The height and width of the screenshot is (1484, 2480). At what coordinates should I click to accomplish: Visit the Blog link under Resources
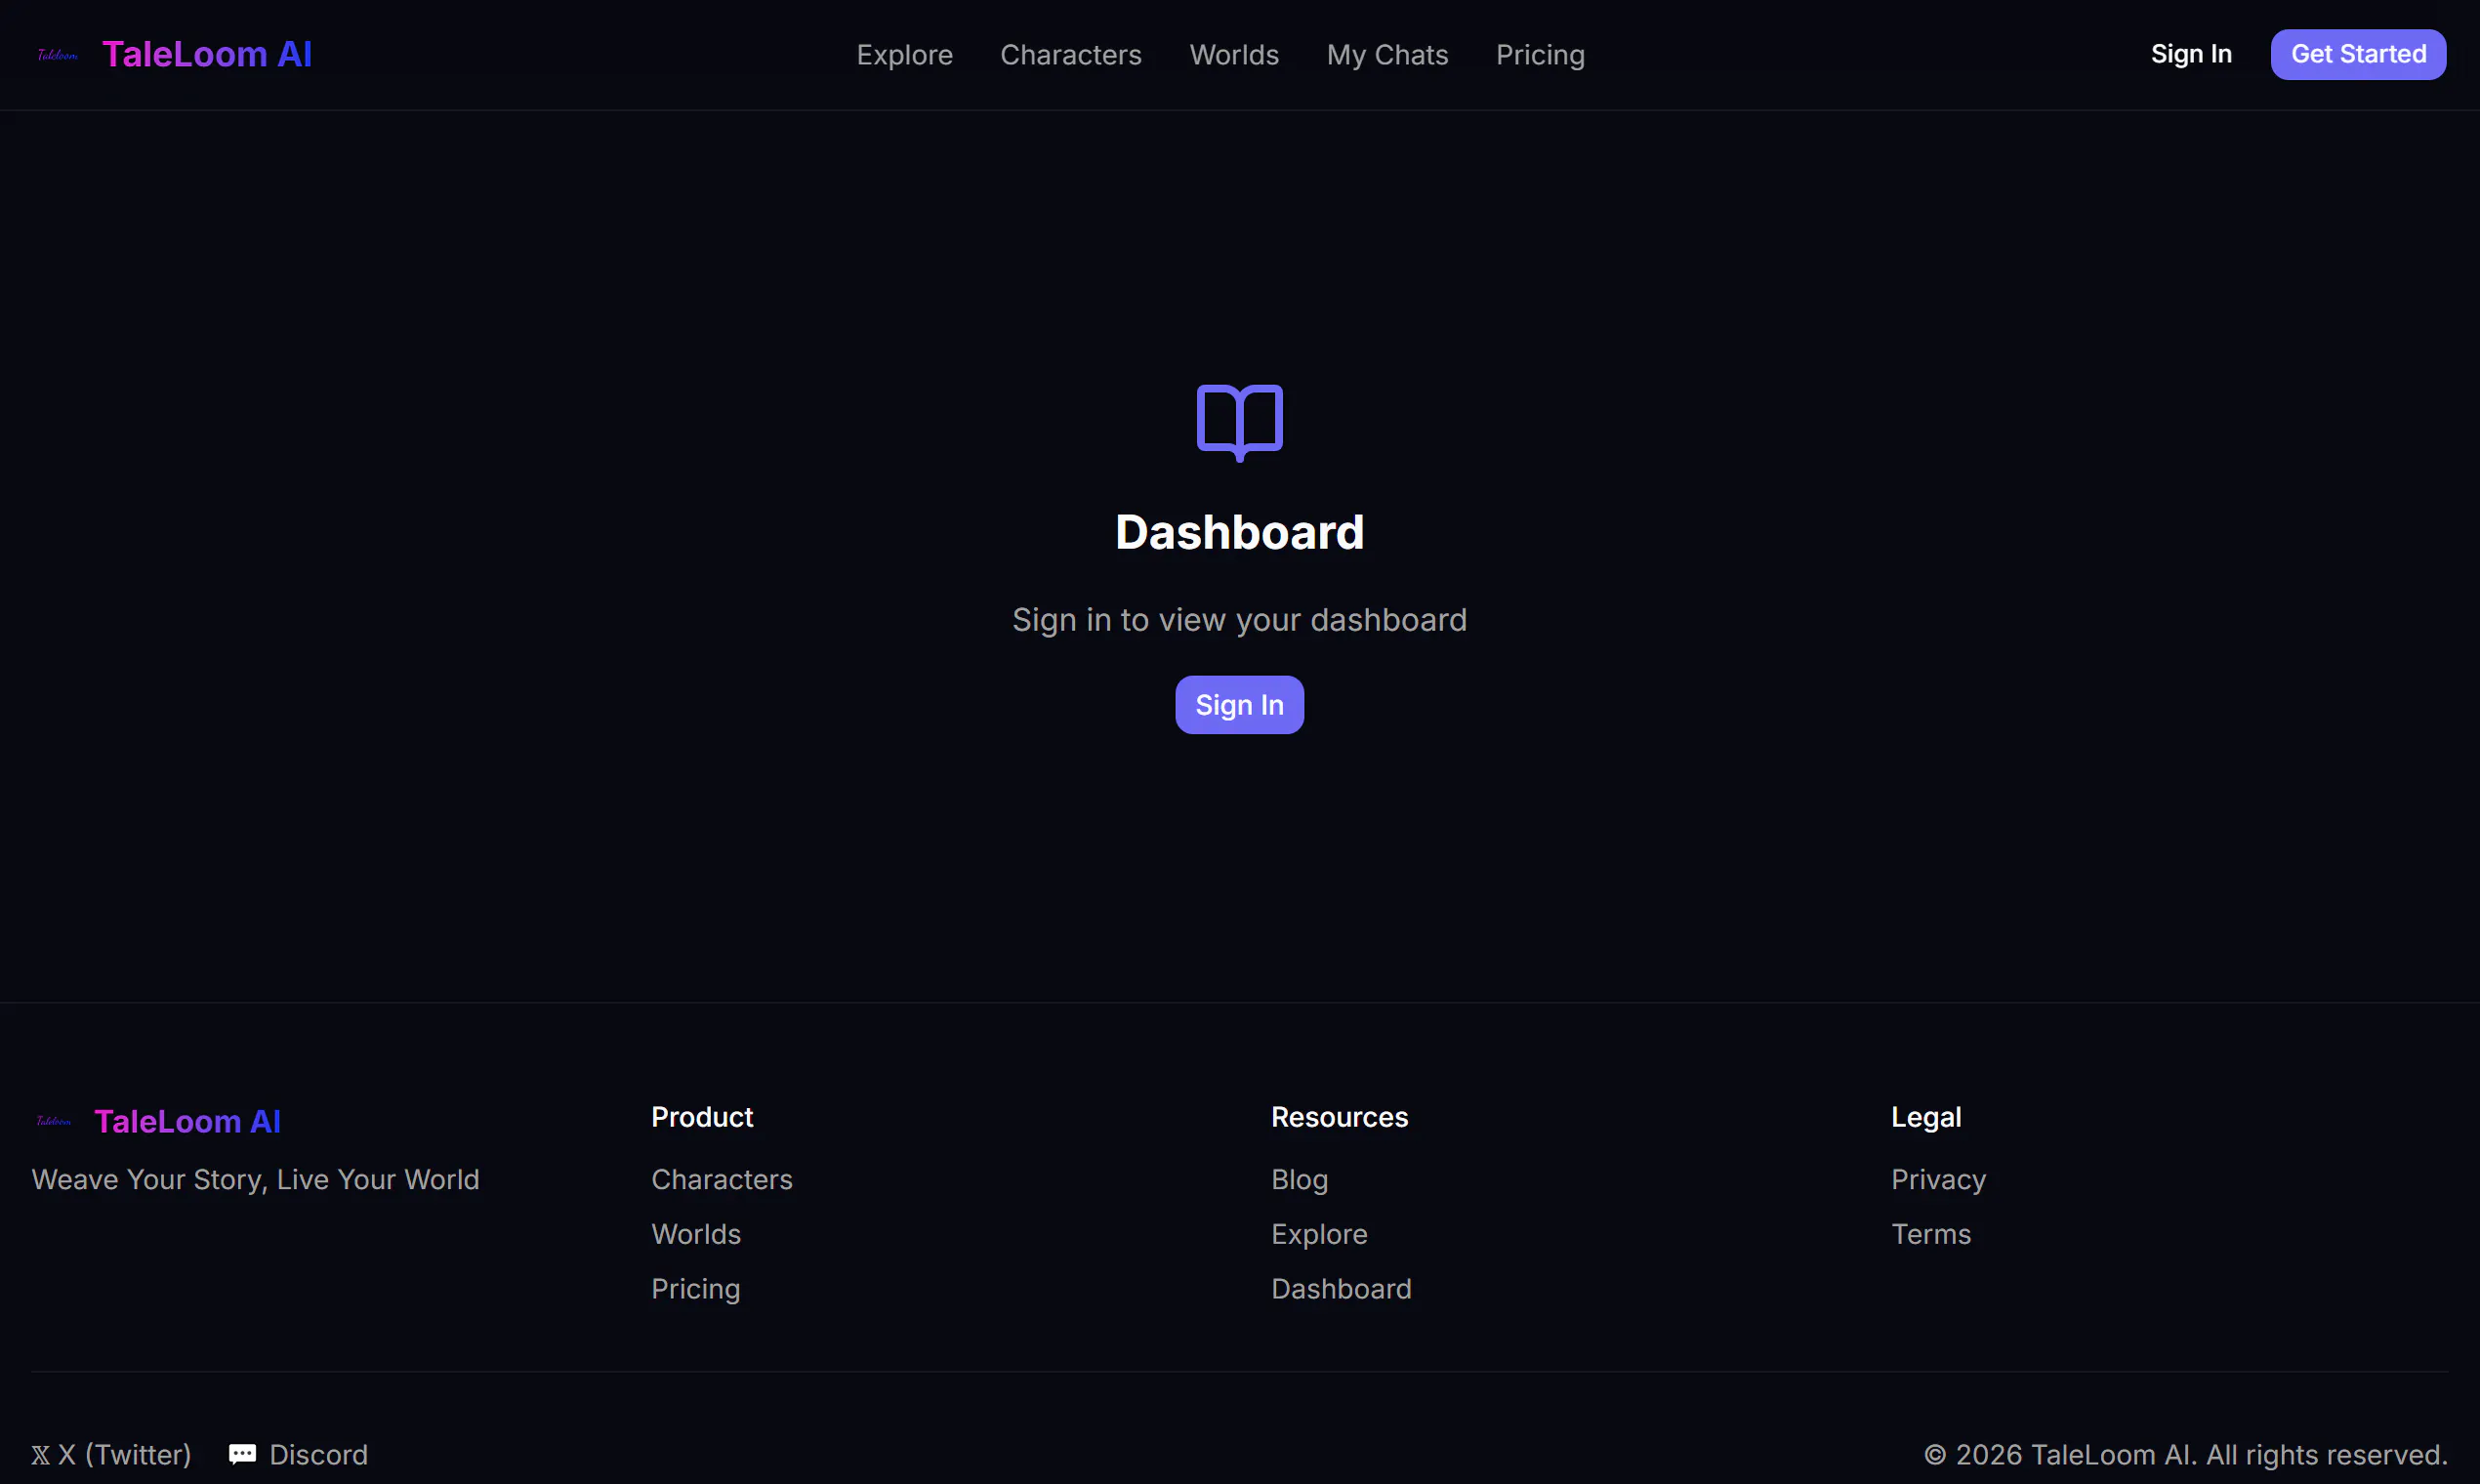pyautogui.click(x=1299, y=1180)
